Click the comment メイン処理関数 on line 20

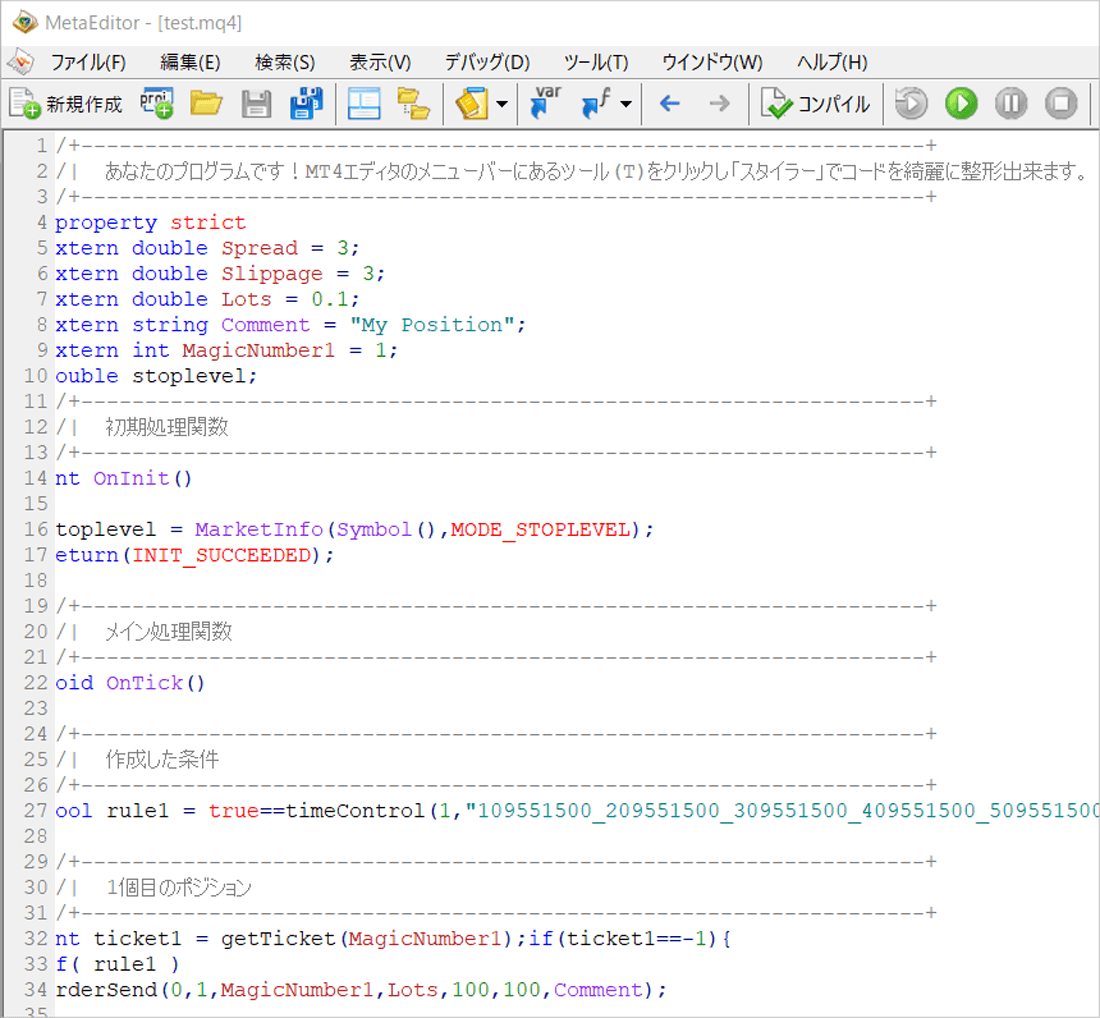point(168,631)
